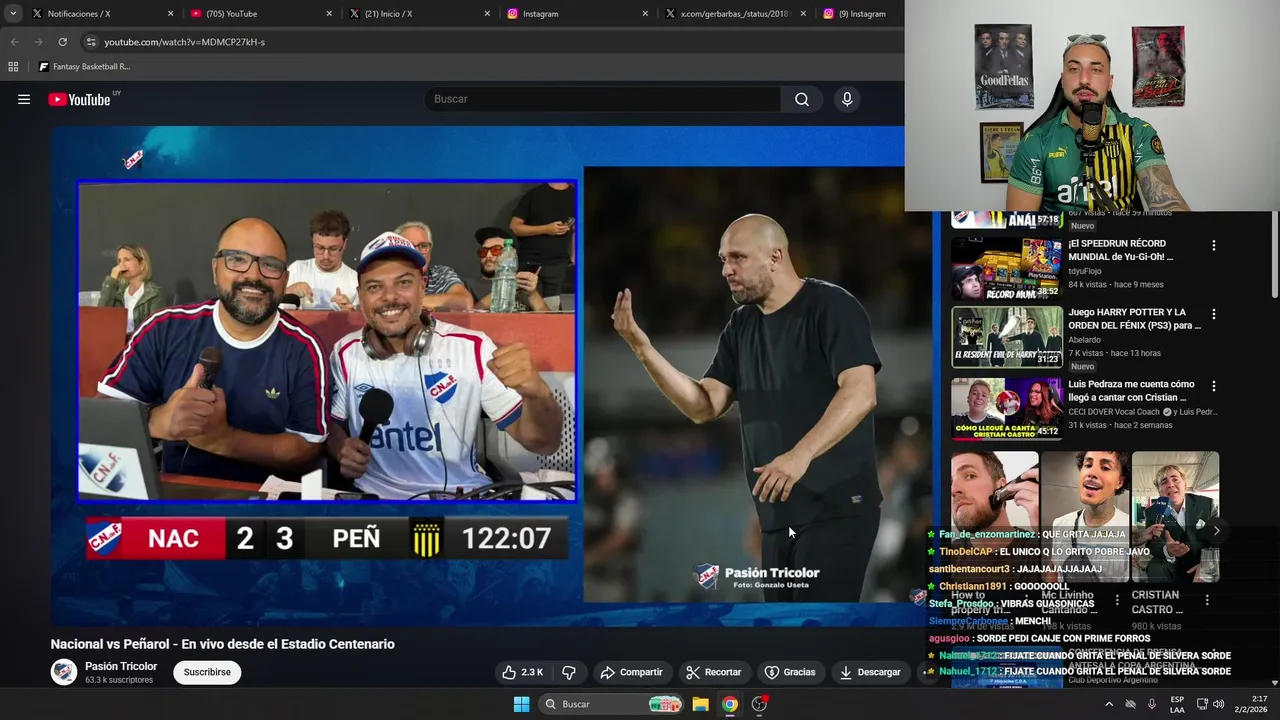Screen dimensions: 1280x720
Task: Click the video title Nacional vs Peñarol text
Action: point(222,644)
